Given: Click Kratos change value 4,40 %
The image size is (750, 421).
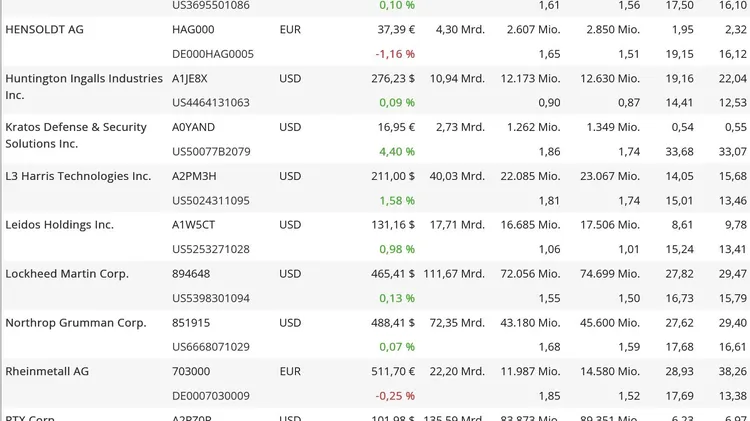Looking at the screenshot, I should 397,152.
